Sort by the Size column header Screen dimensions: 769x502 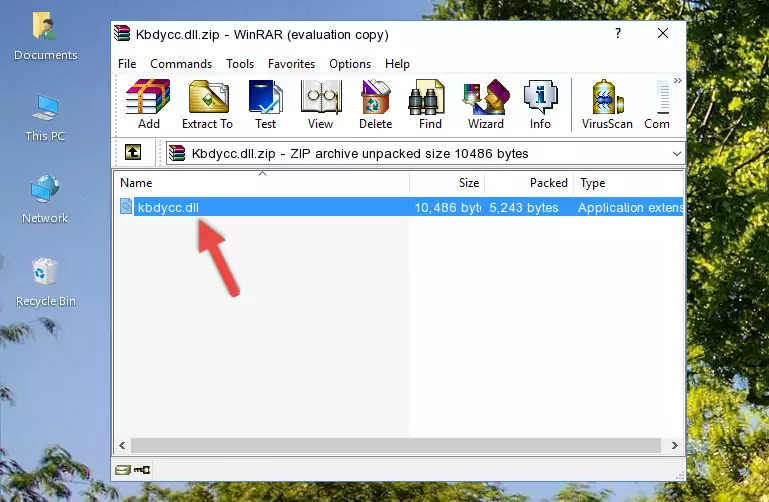coord(447,183)
